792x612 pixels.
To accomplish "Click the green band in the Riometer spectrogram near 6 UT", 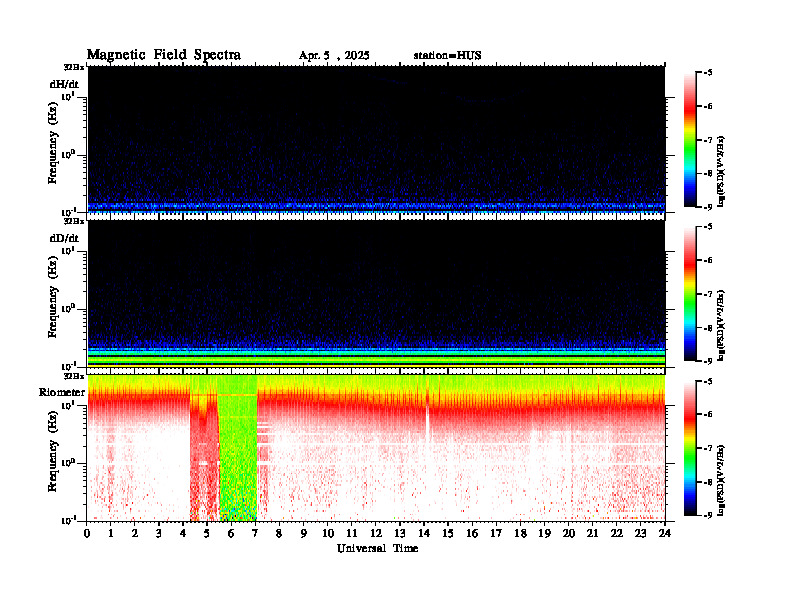I will [237, 447].
